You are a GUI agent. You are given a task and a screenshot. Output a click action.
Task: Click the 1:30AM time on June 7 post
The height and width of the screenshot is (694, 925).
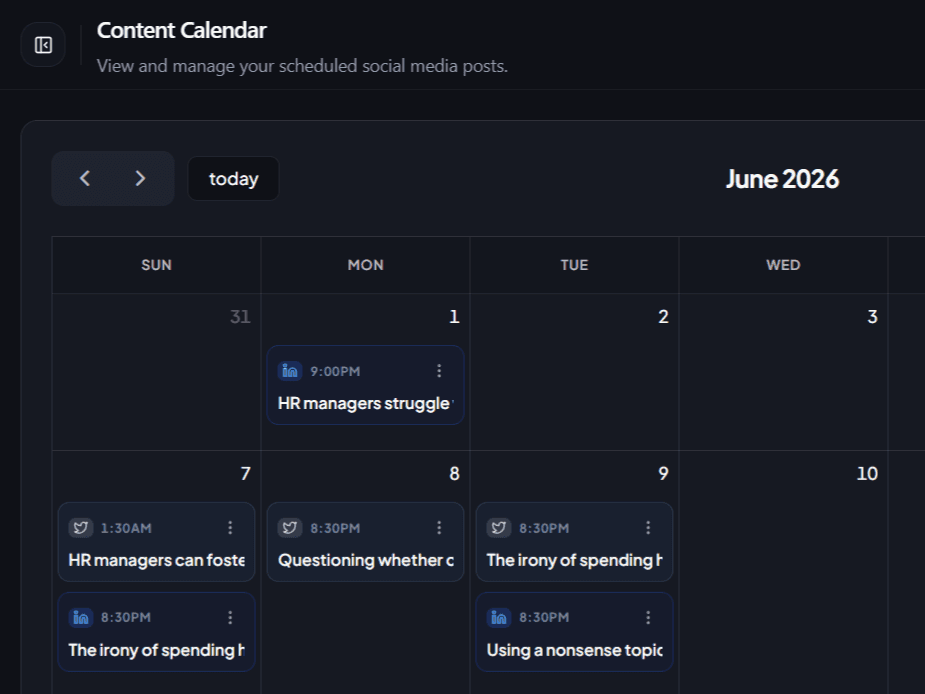point(126,528)
